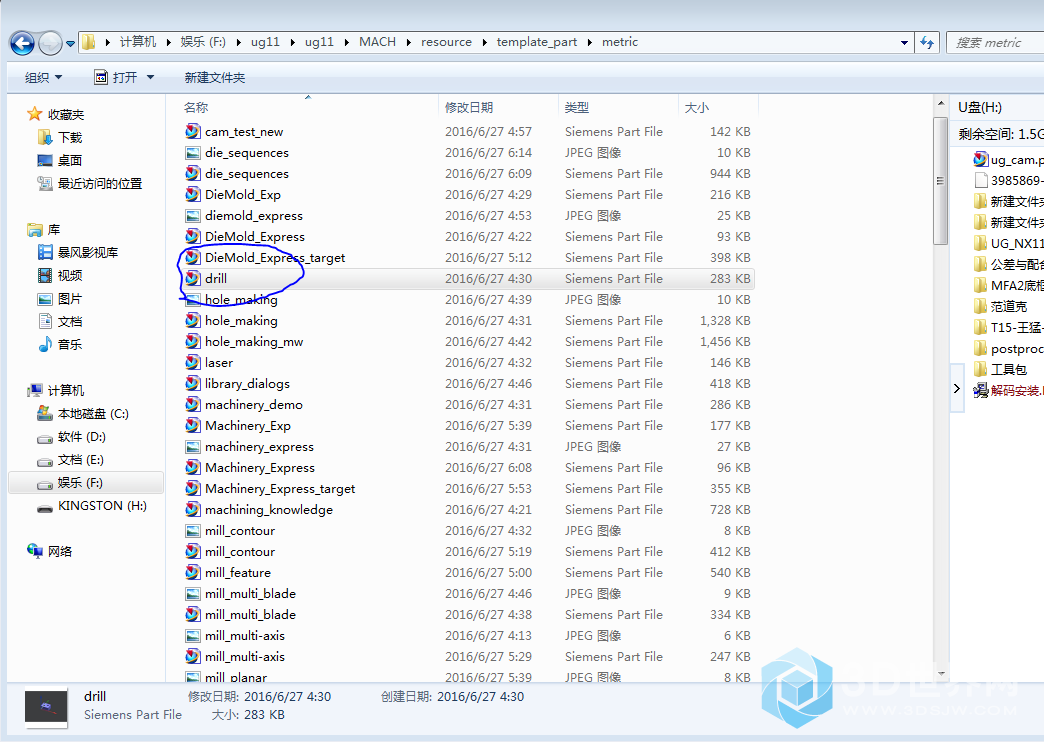Viewport: 1044px width, 742px height.
Task: Click the machinery_express JPEG image icon
Action: (x=192, y=447)
